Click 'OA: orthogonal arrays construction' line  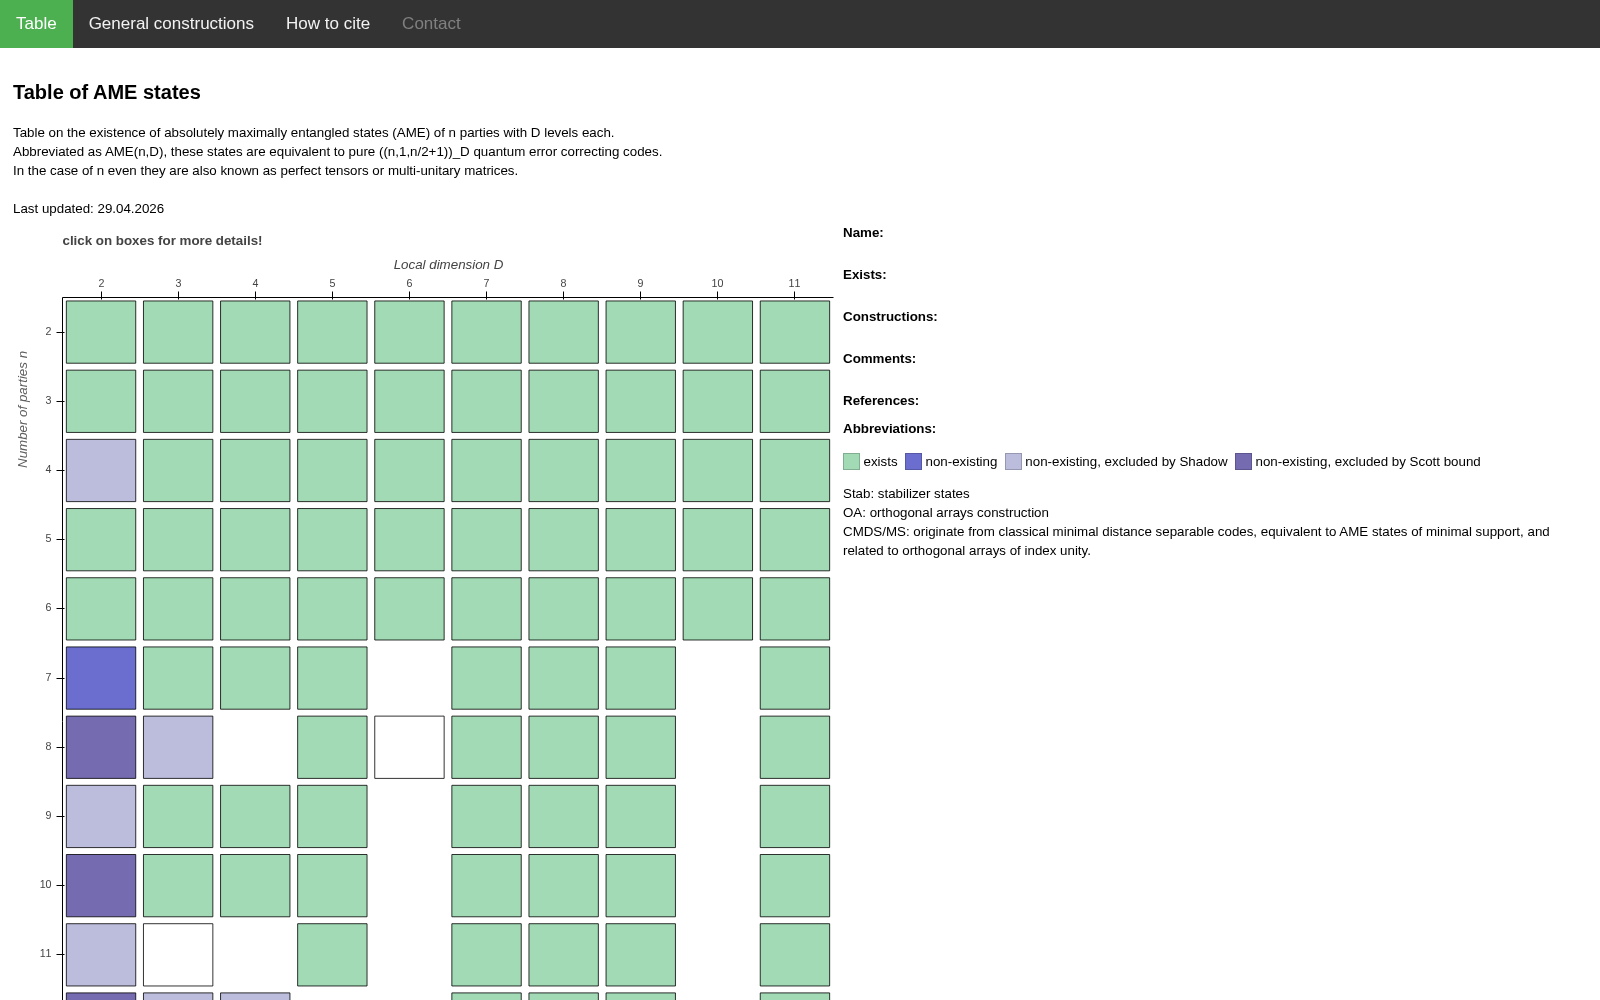(x=946, y=513)
